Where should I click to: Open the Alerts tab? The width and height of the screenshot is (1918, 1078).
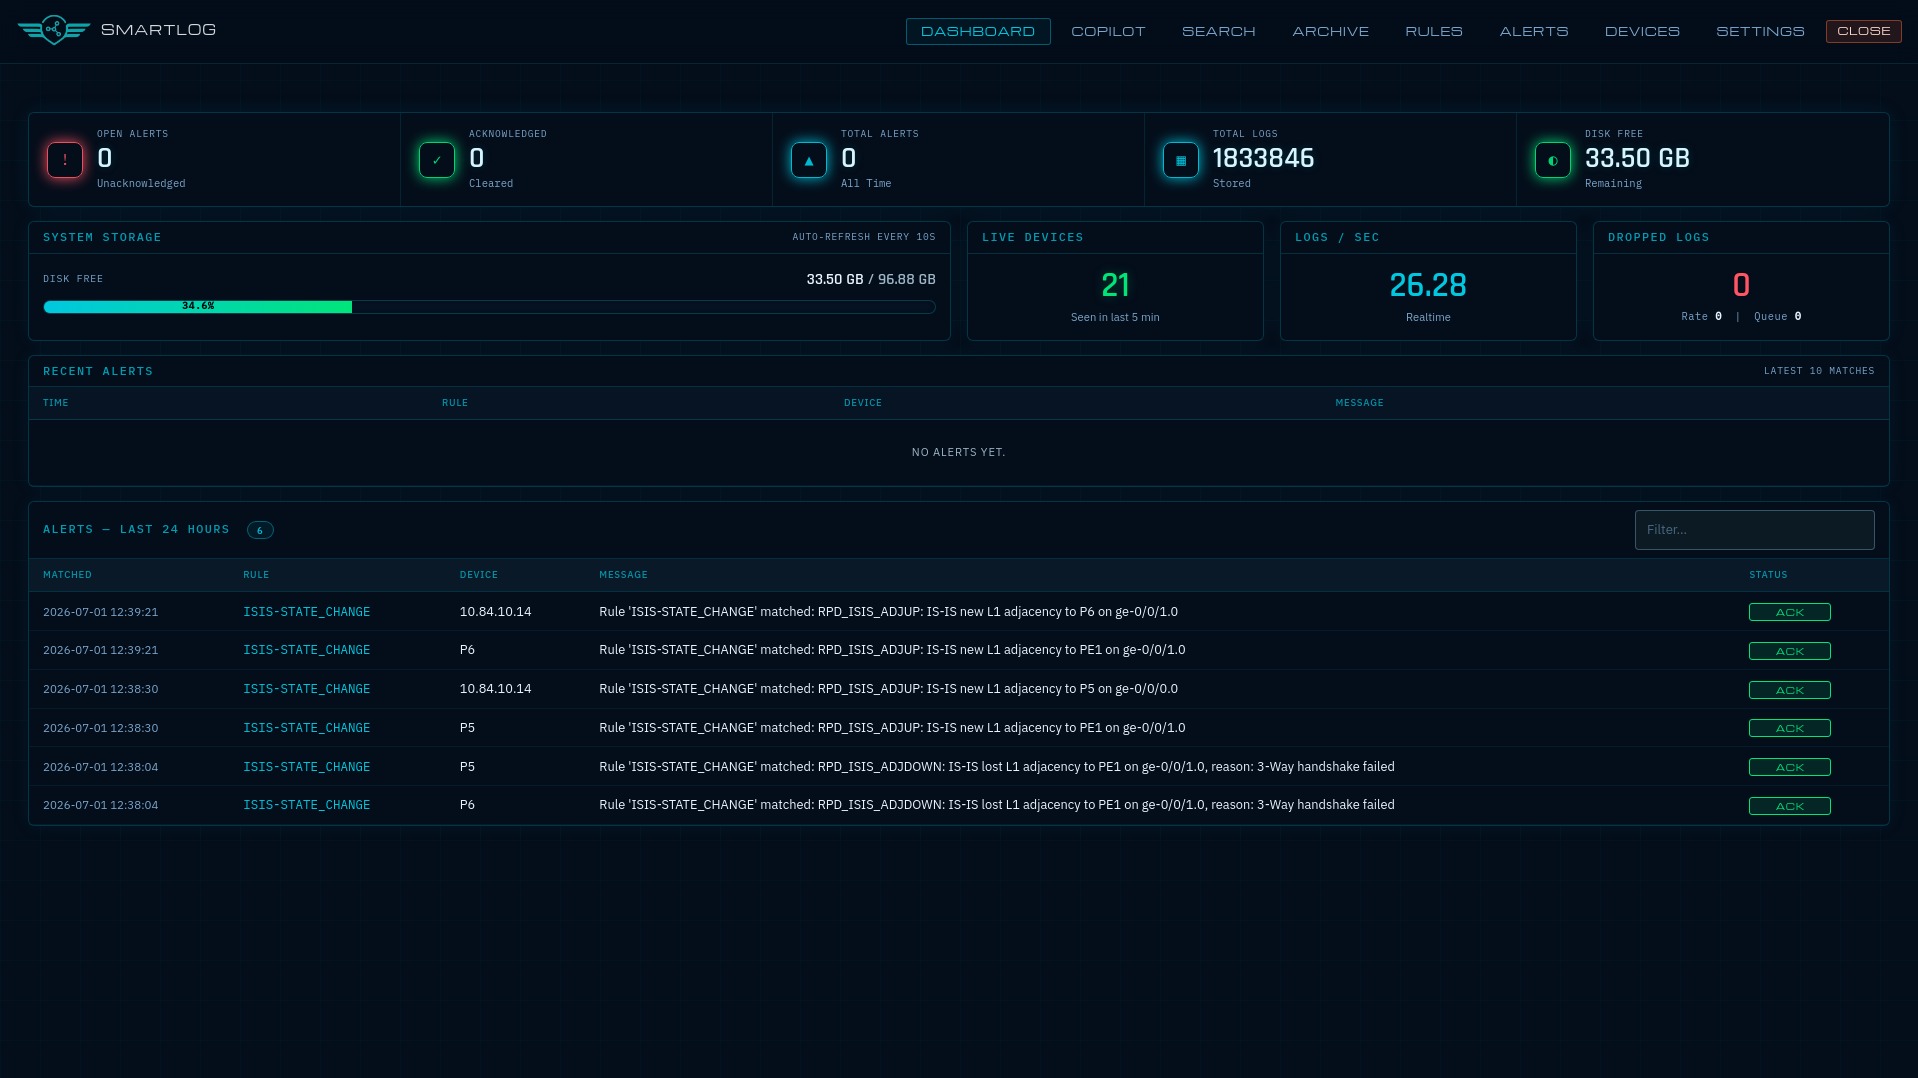coord(1534,31)
